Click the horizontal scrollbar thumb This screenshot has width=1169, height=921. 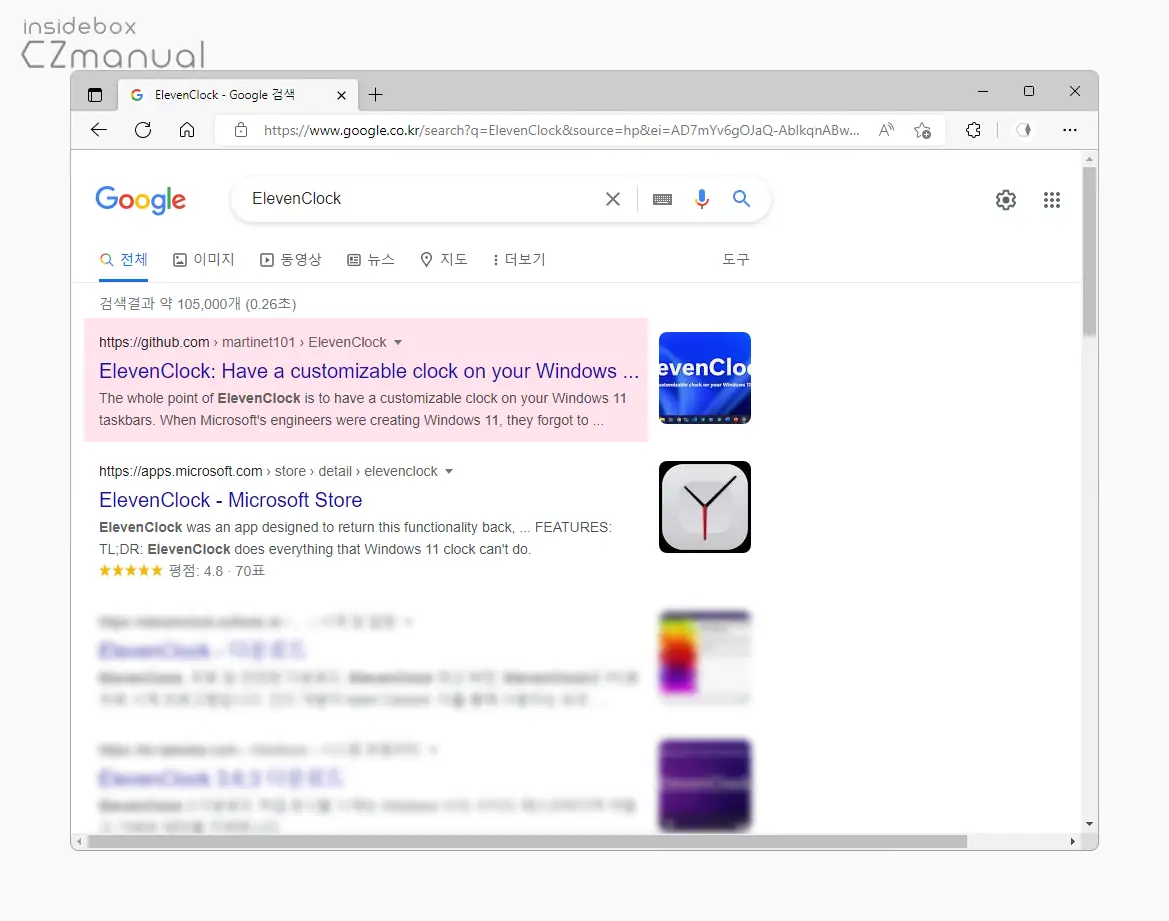coord(527,841)
